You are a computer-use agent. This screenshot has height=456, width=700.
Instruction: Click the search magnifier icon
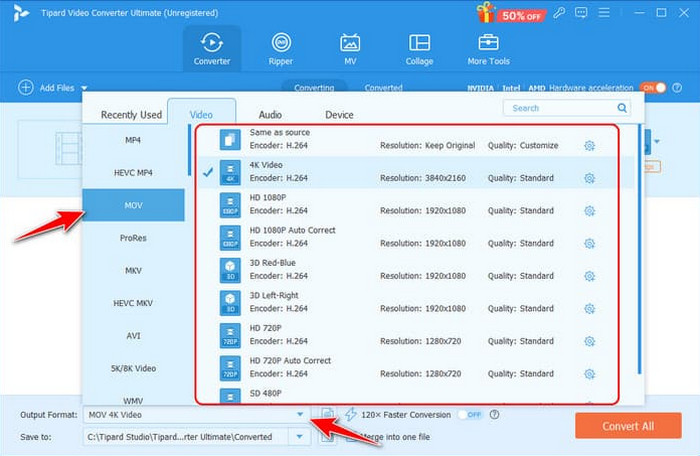(x=622, y=108)
